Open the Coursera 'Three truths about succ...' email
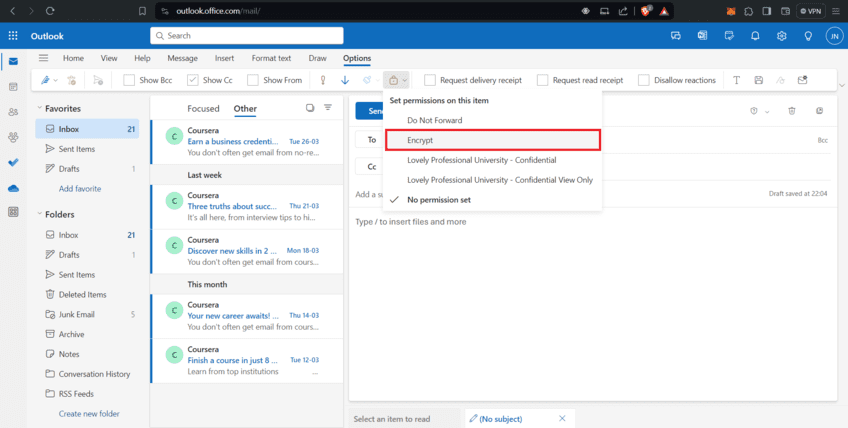 click(247, 207)
